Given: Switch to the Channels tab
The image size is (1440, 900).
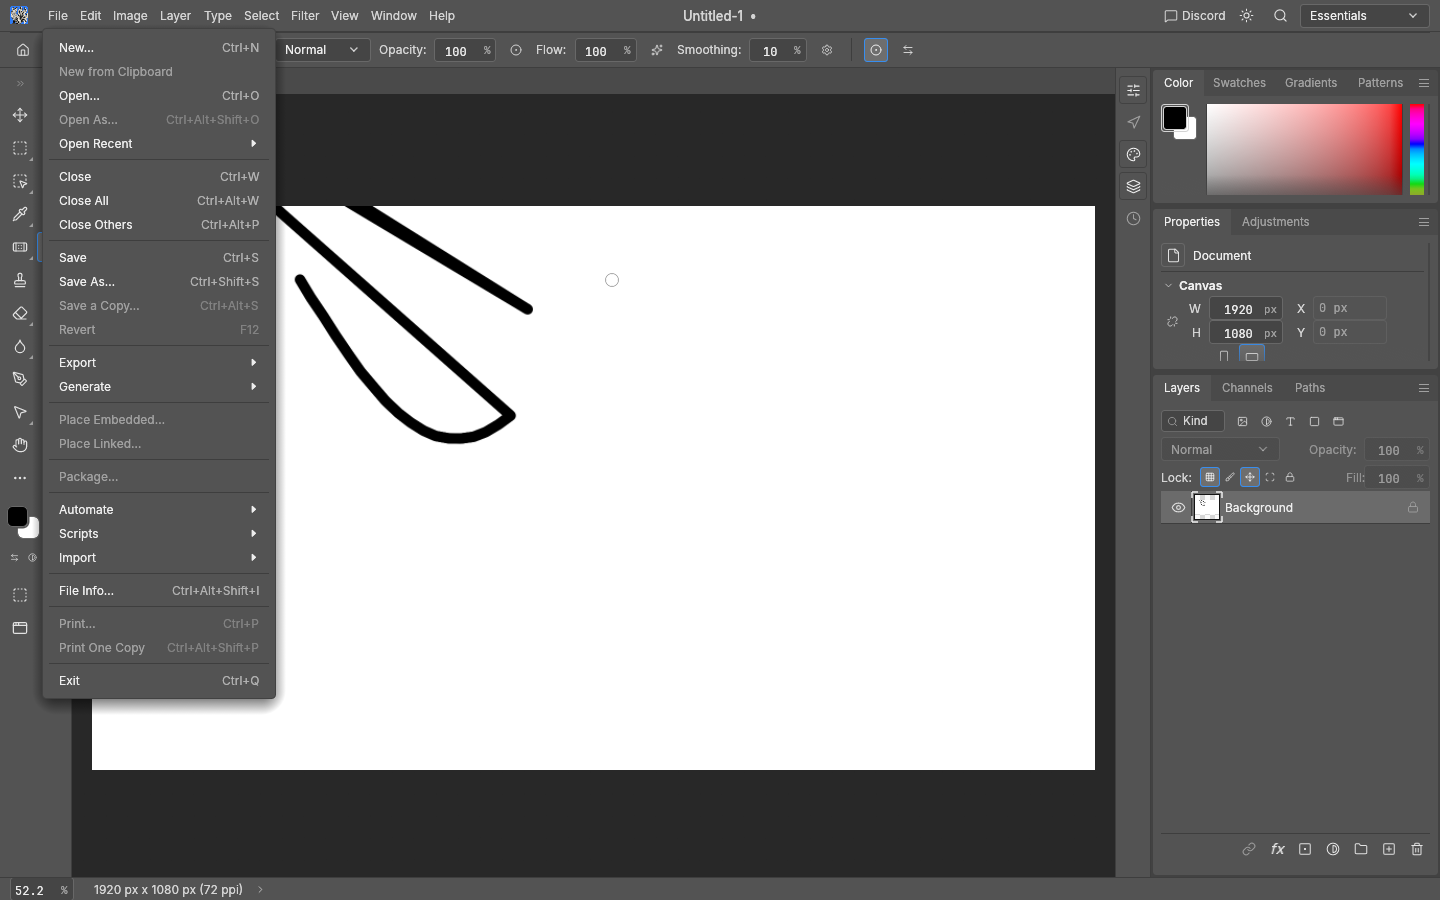Looking at the screenshot, I should tap(1247, 388).
